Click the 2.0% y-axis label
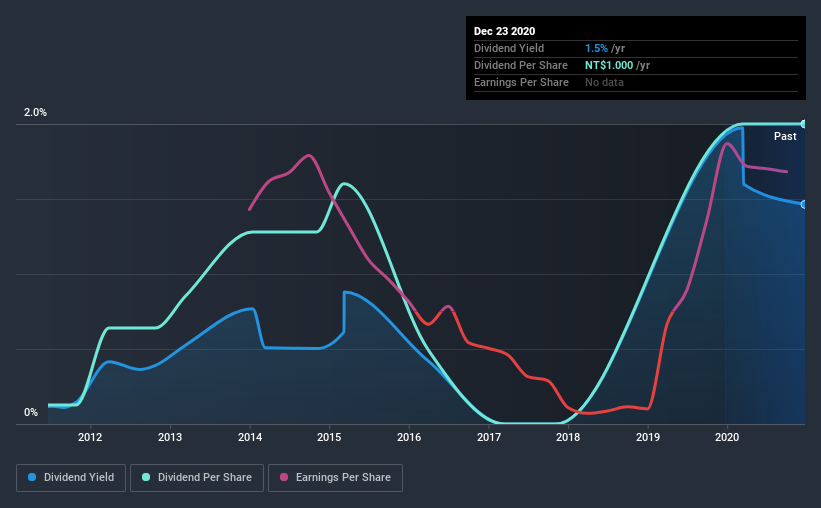This screenshot has width=821, height=508. pyautogui.click(x=35, y=113)
